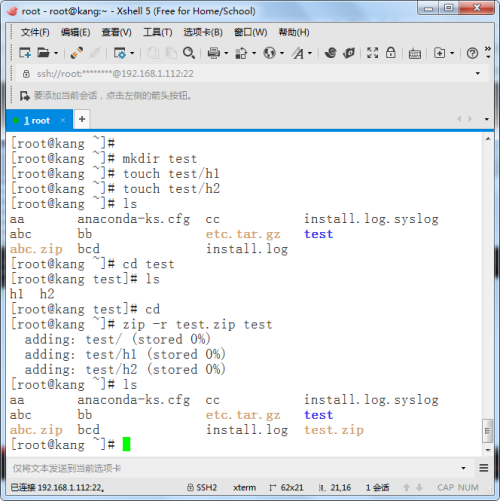Click the keyboard mapping icon
This screenshot has height=501, width=500.
(x=415, y=53)
